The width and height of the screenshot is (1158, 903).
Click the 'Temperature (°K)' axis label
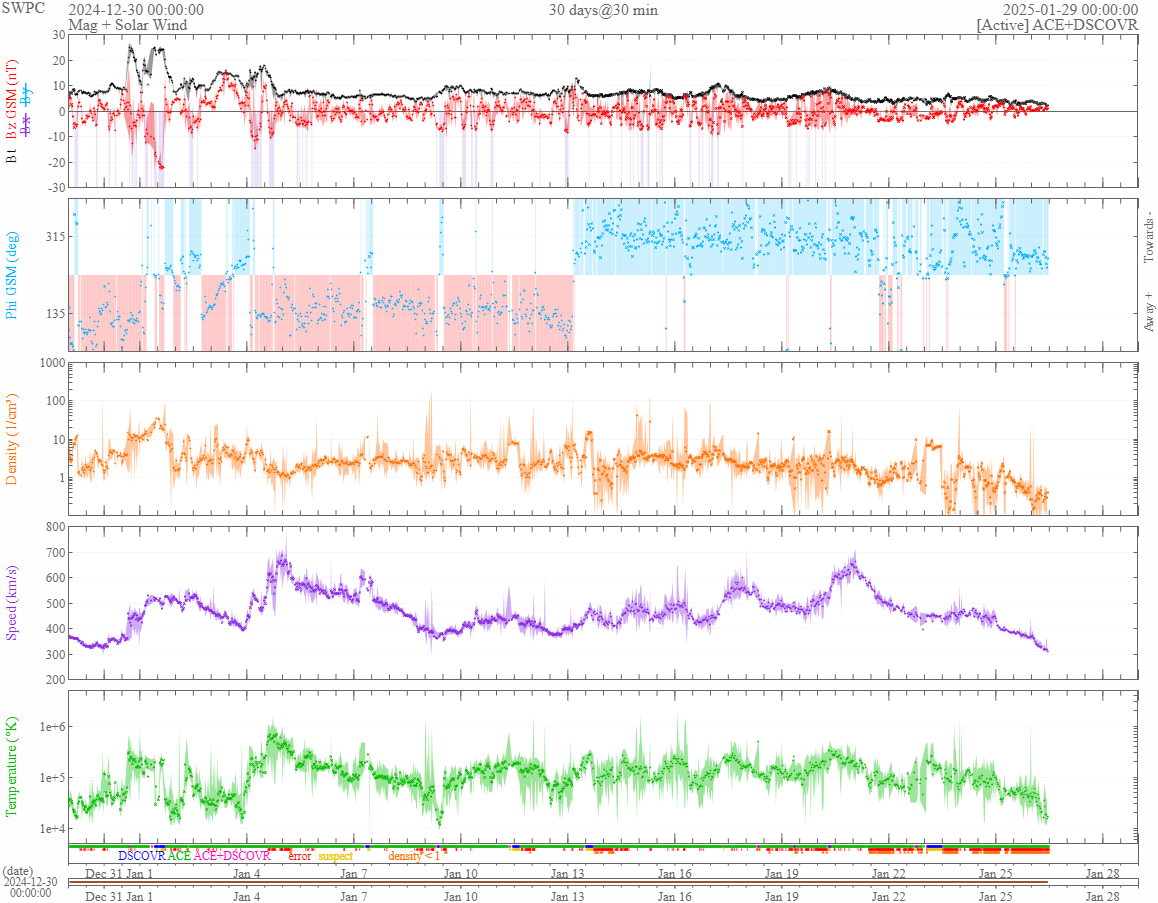coord(11,766)
